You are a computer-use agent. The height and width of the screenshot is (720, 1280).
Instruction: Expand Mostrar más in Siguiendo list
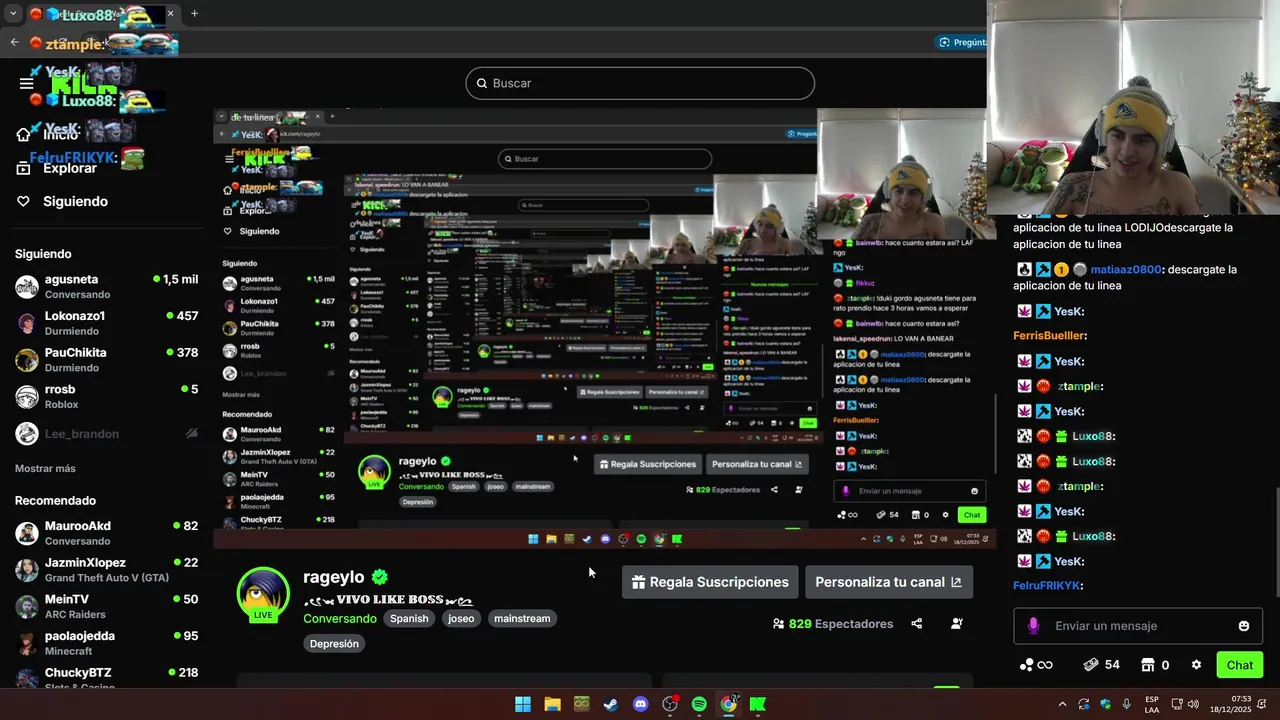pyautogui.click(x=45, y=468)
